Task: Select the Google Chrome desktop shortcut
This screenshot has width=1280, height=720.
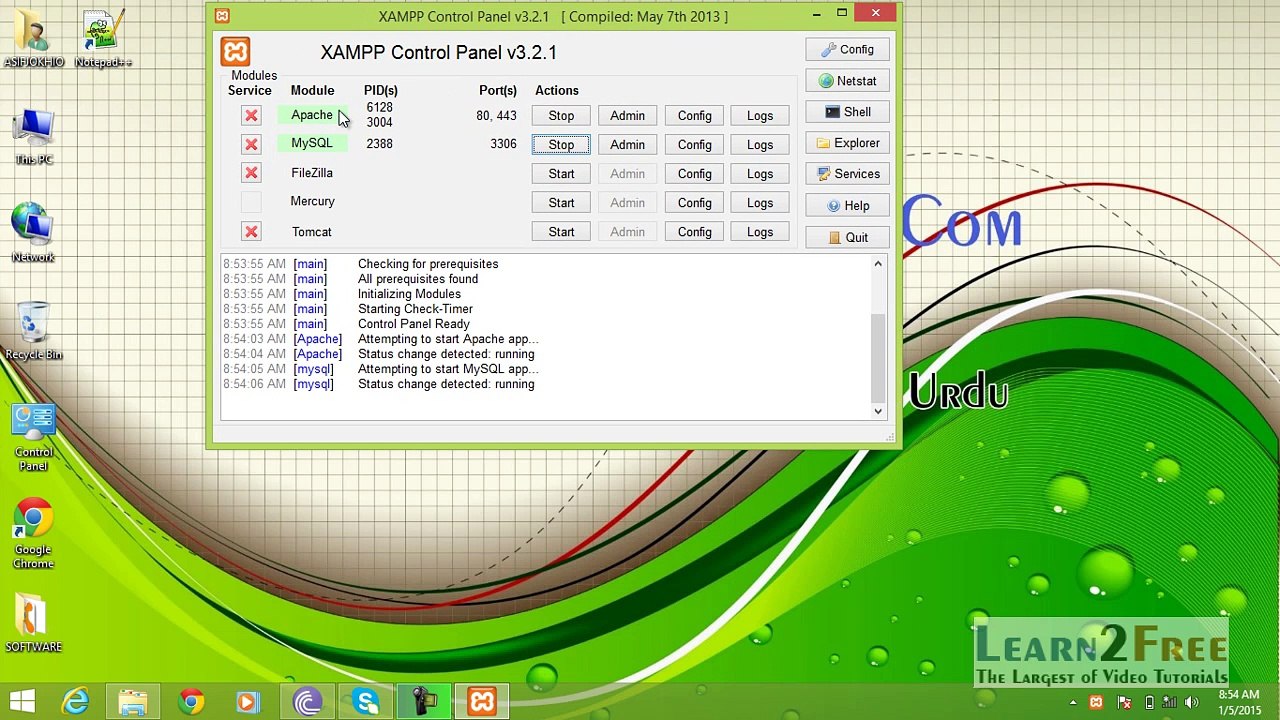Action: click(33, 535)
